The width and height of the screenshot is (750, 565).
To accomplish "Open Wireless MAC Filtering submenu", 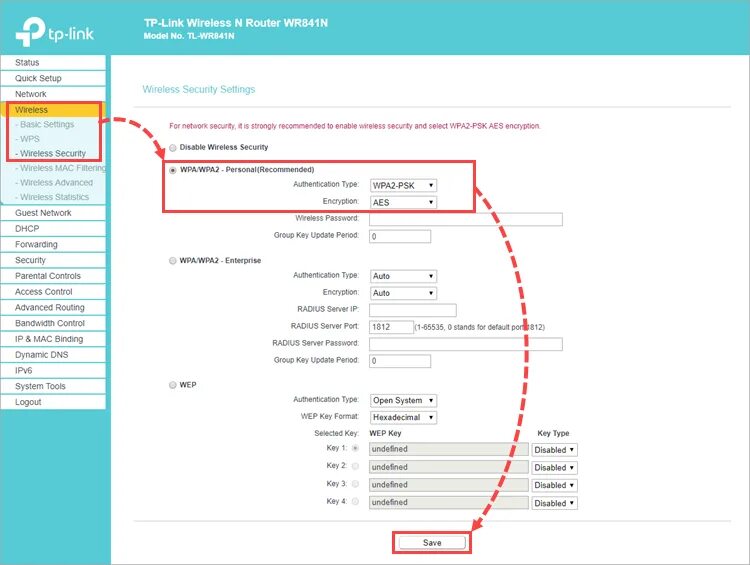I will point(60,168).
